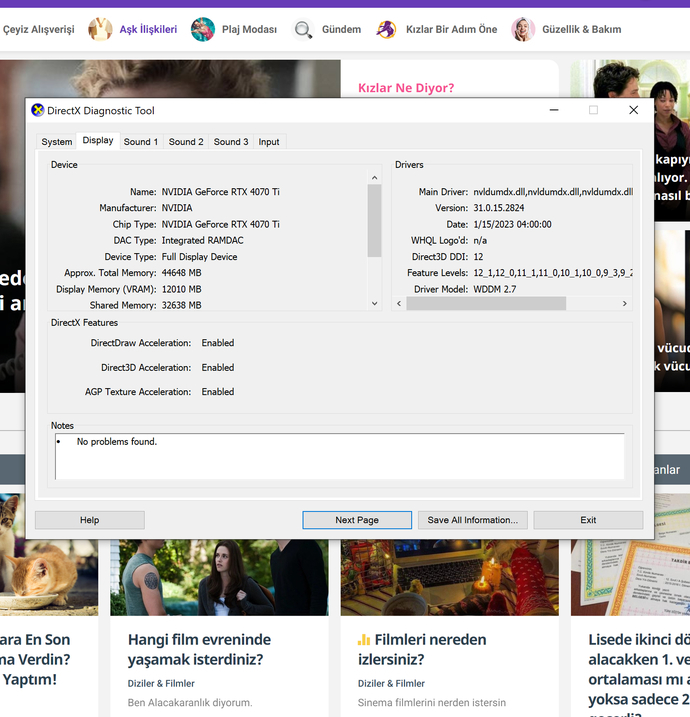Open Güzellik & Bakım link
The width and height of the screenshot is (690, 717).
pos(582,29)
